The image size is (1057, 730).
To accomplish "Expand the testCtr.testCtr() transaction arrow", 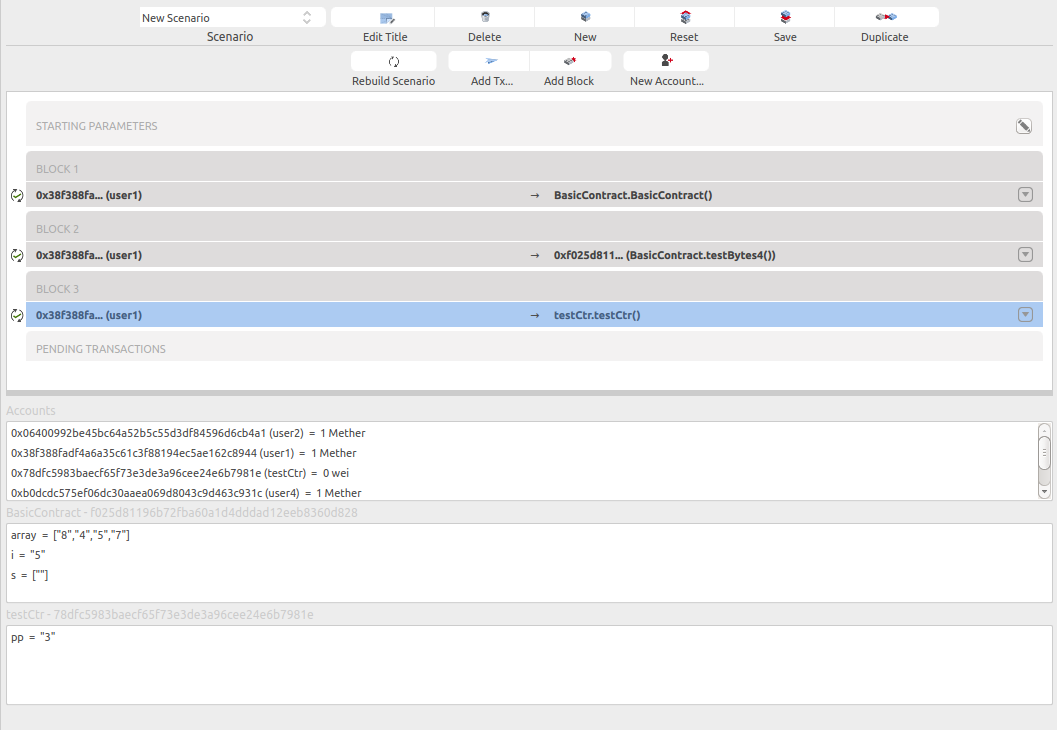I will tap(1024, 315).
